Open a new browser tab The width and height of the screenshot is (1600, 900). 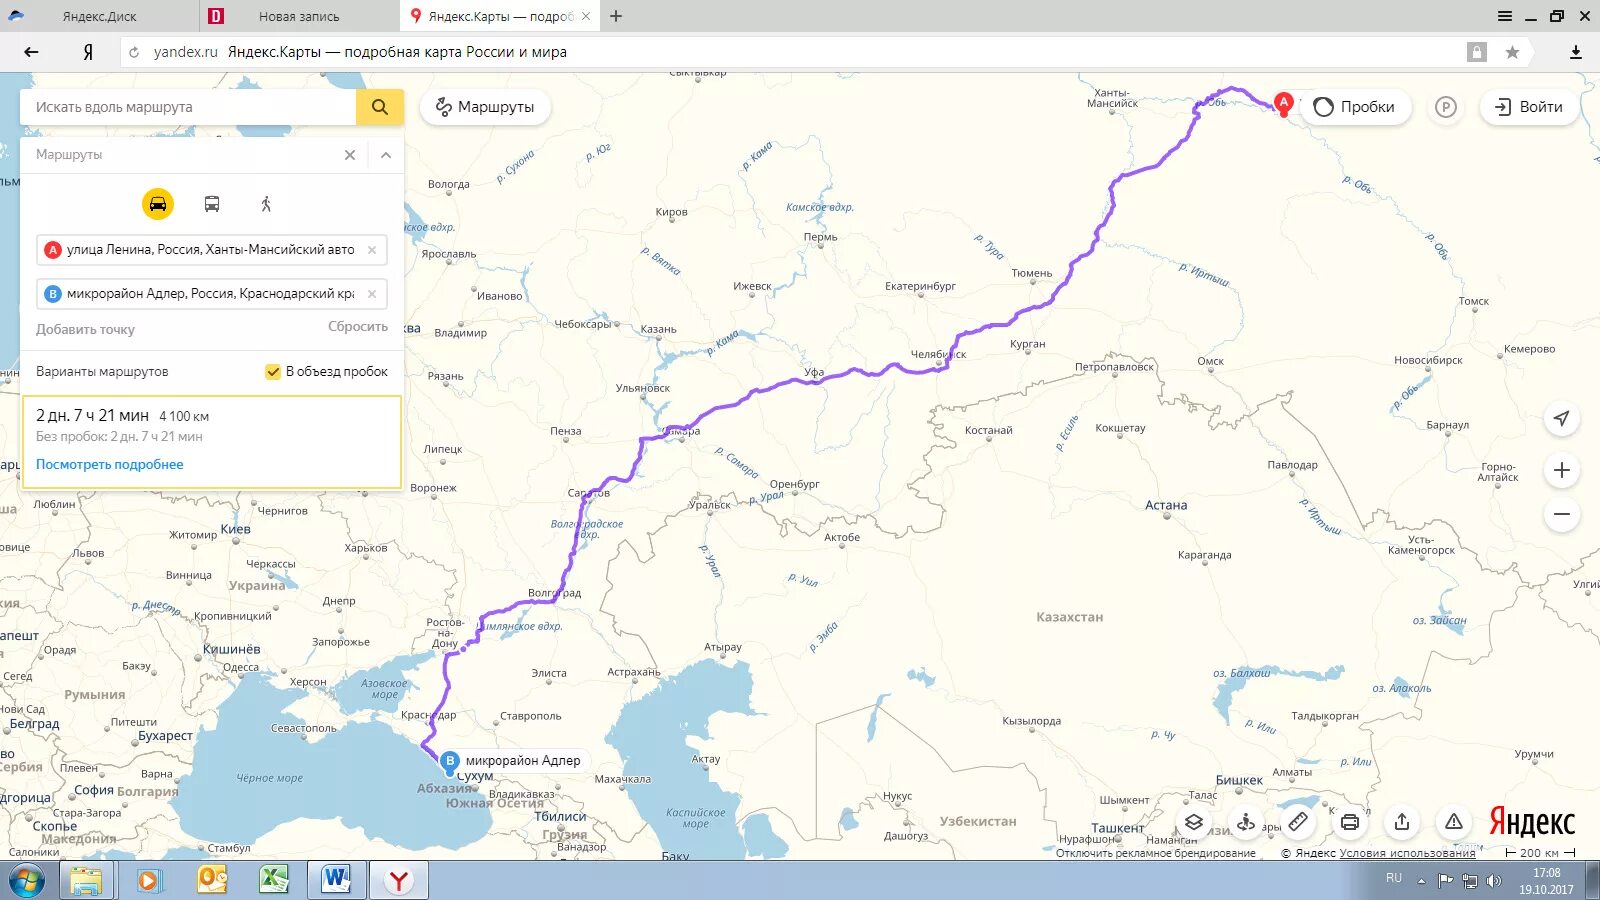[x=616, y=16]
